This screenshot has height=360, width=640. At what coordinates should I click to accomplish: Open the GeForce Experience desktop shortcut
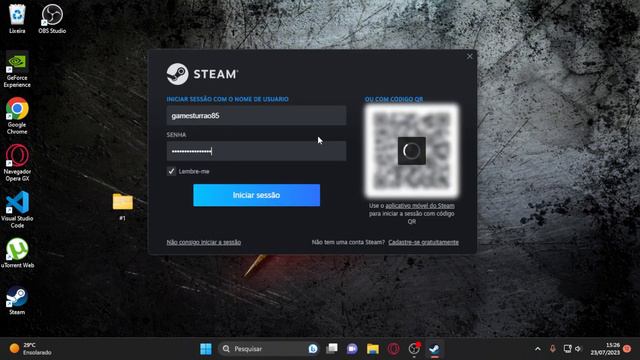17,69
